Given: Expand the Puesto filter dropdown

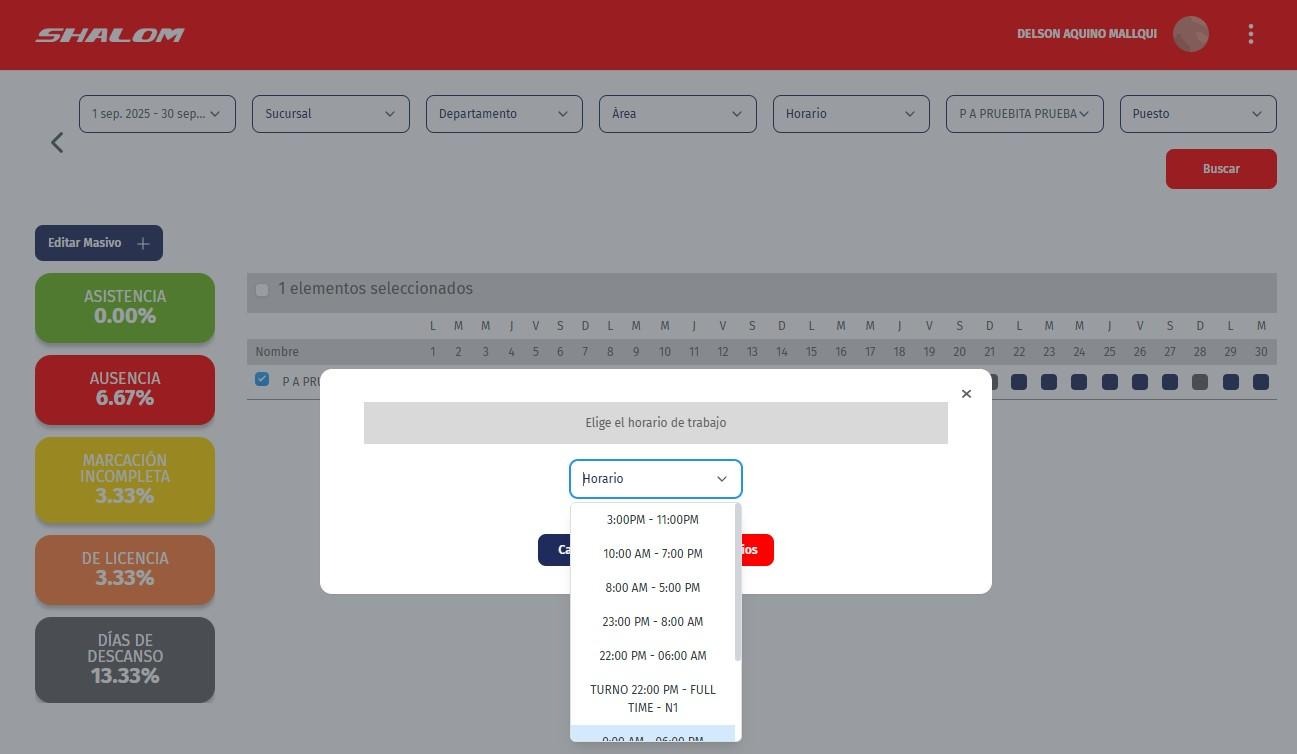Looking at the screenshot, I should [1197, 114].
